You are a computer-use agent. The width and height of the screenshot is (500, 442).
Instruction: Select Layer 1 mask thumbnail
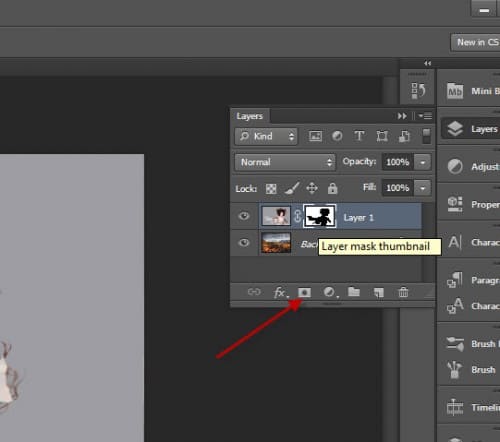(x=320, y=216)
